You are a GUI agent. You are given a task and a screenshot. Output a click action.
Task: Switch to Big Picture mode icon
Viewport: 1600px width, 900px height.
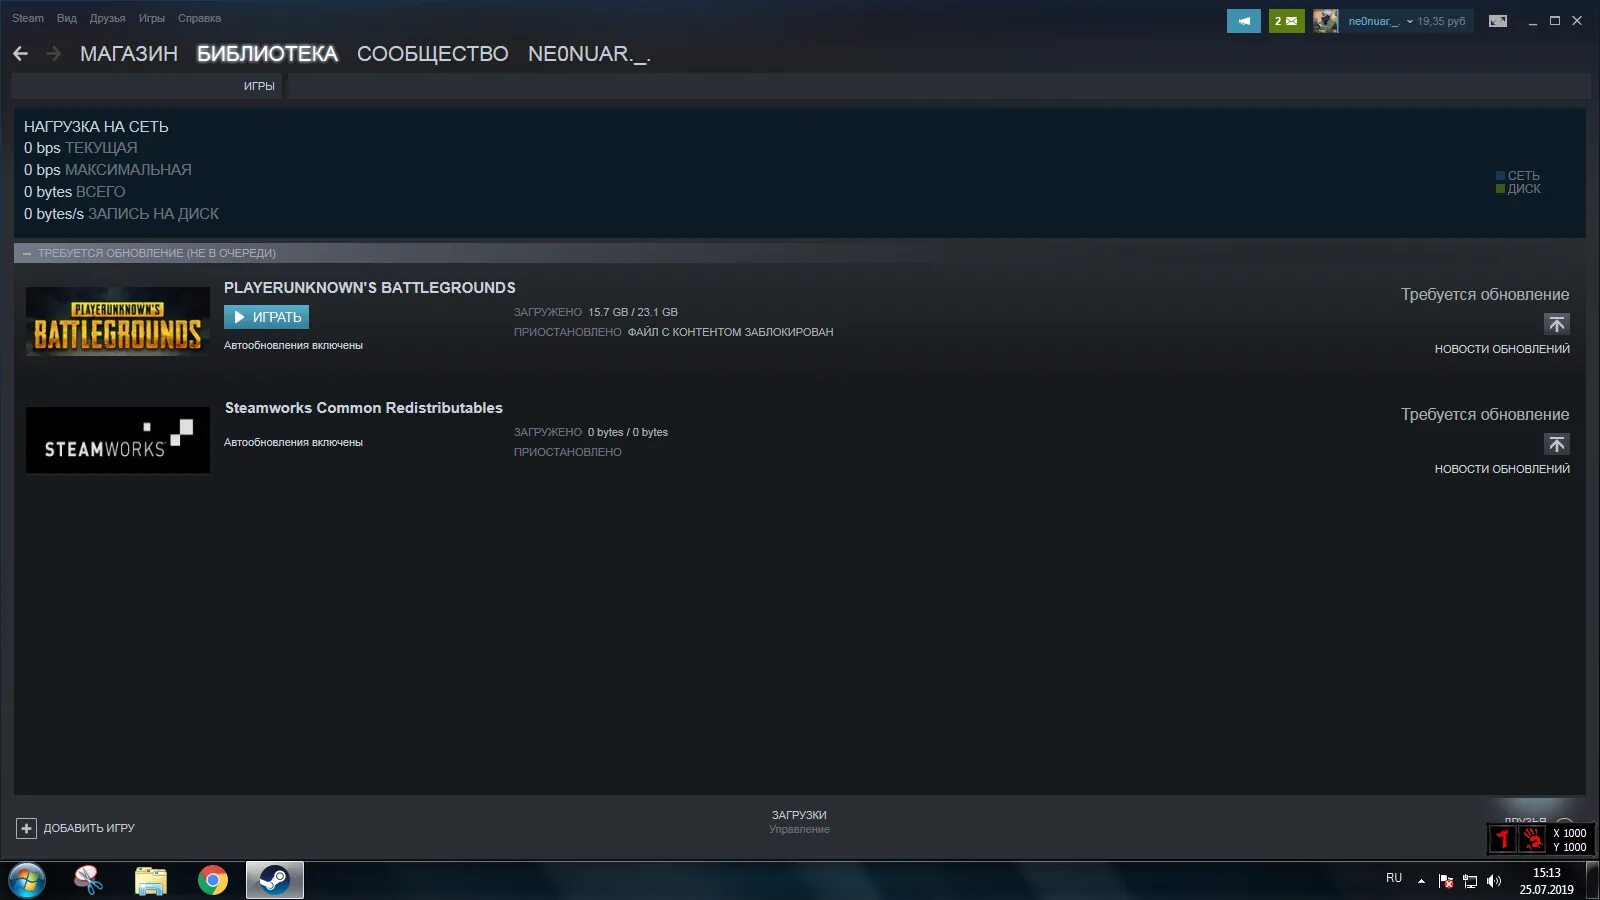(1498, 21)
